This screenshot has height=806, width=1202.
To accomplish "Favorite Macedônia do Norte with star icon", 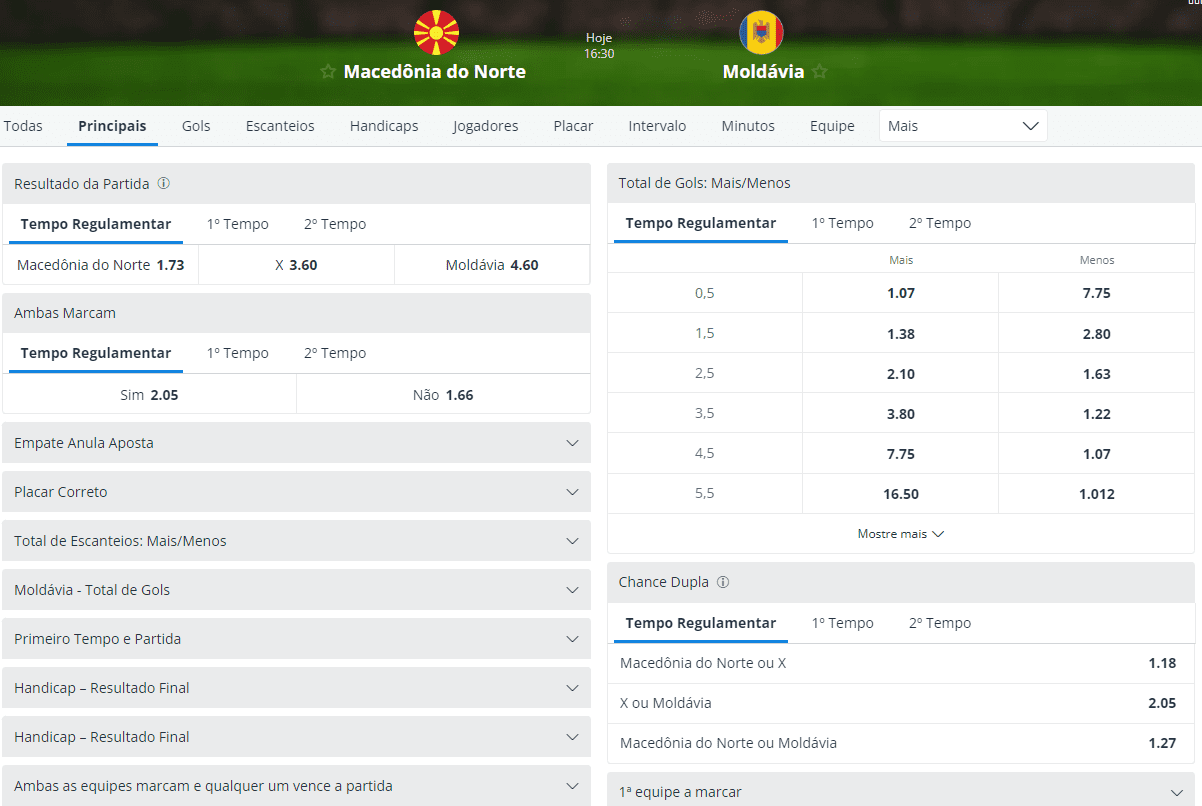I will tap(327, 72).
